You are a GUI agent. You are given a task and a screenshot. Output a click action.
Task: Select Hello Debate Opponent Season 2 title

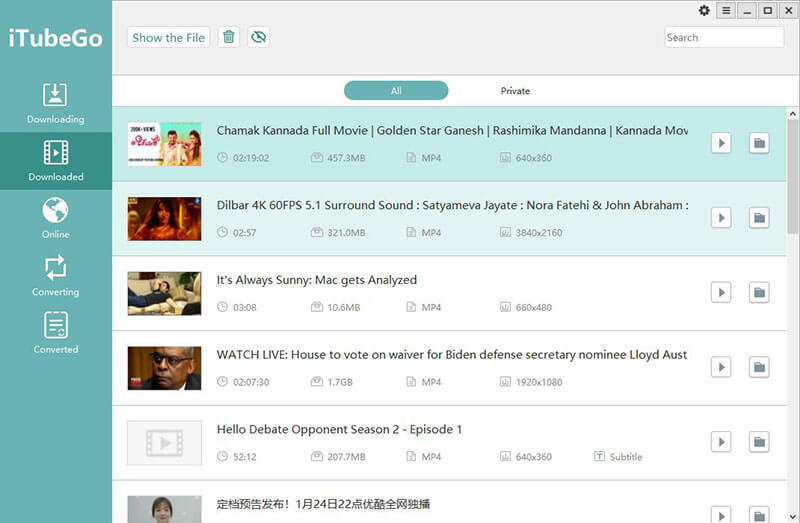339,430
